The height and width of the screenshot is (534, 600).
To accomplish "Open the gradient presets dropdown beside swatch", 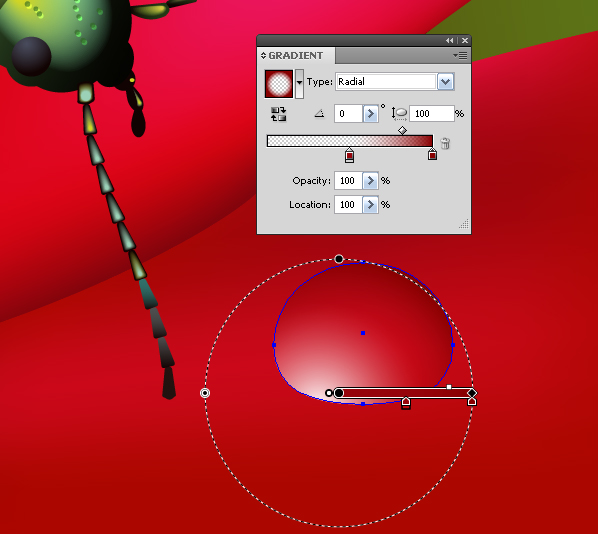I will [x=300, y=83].
